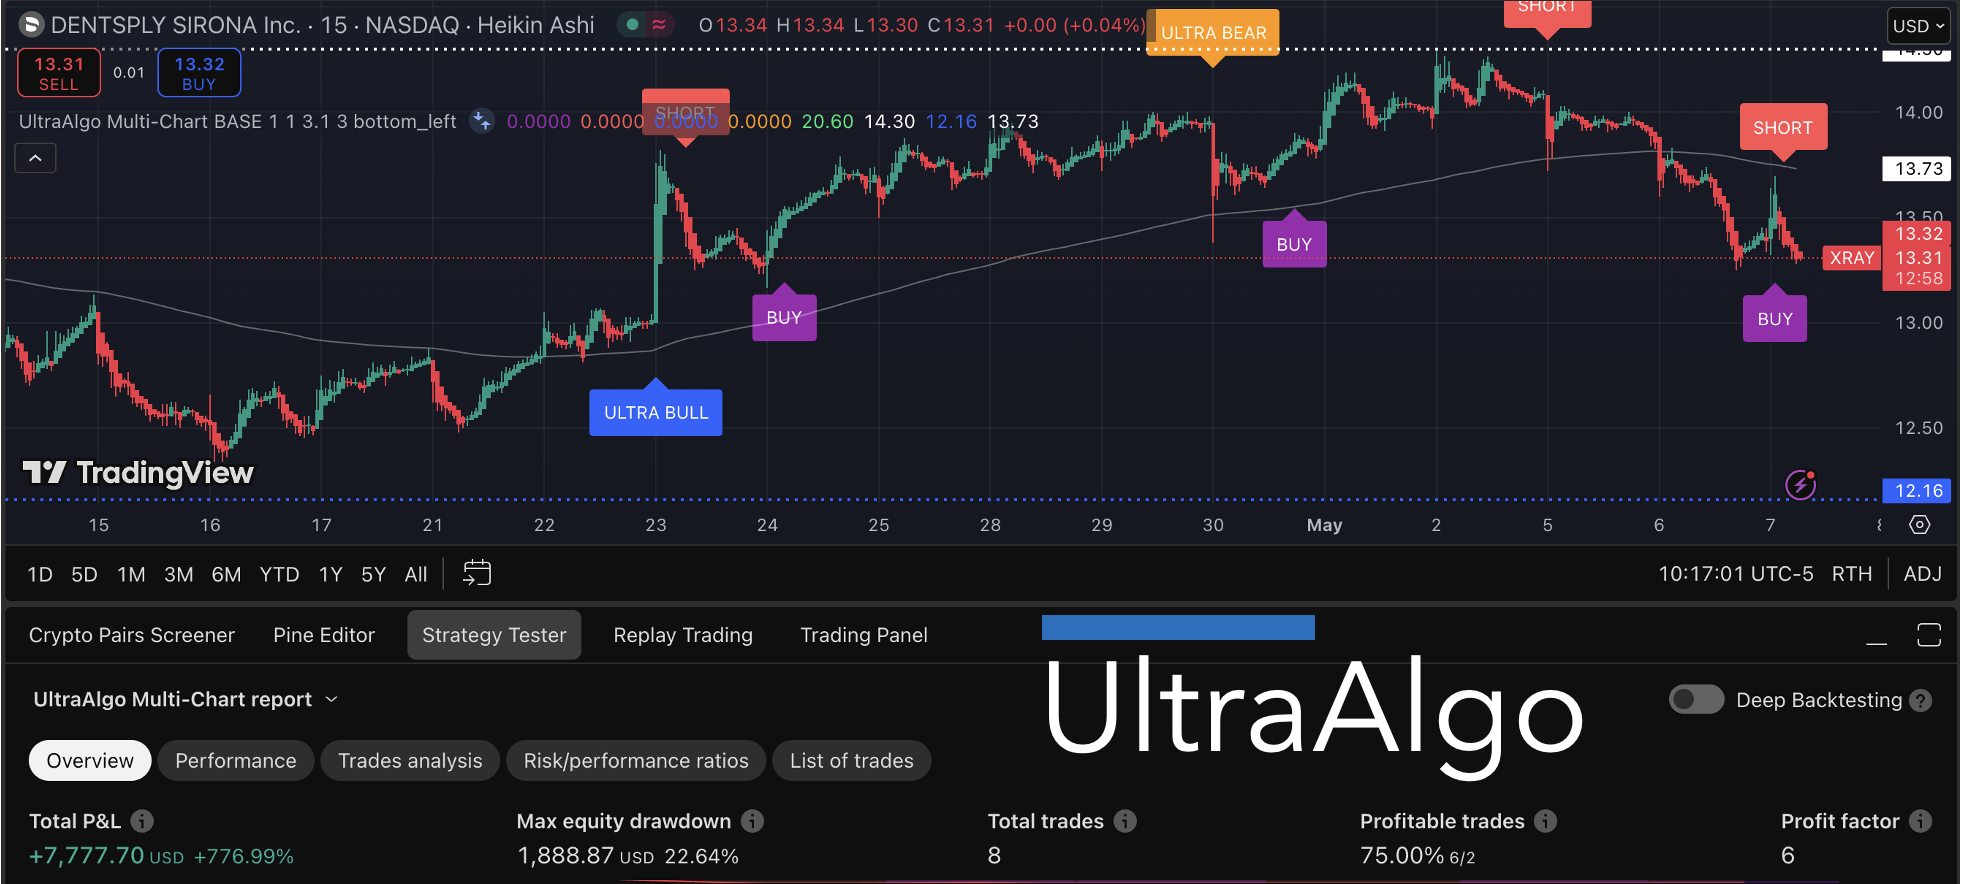Open the Pine Editor tab
Screen dimensions: 1962x884
[x=324, y=635]
